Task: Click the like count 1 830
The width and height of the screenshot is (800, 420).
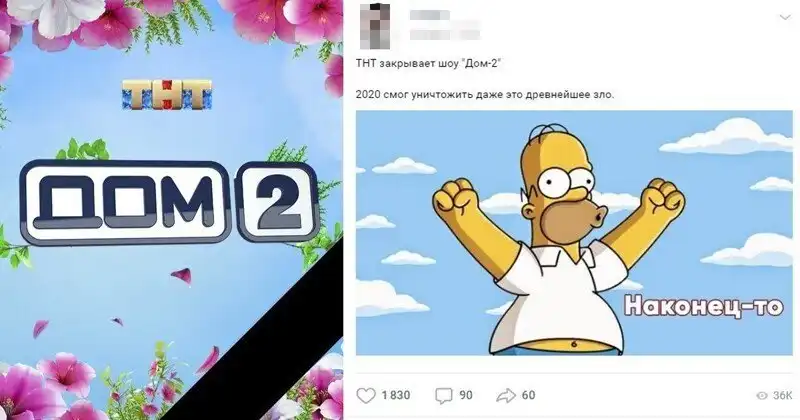Action: click(396, 396)
